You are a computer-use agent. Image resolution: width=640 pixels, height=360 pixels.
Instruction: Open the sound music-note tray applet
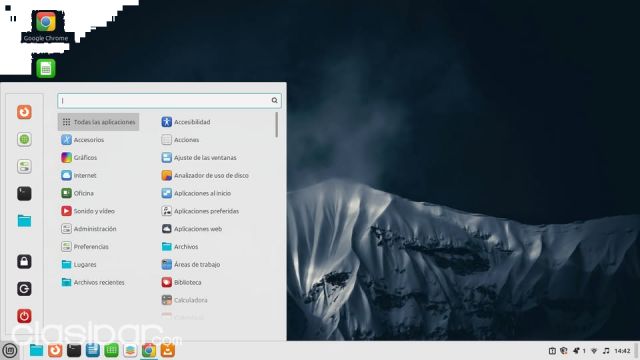point(606,351)
